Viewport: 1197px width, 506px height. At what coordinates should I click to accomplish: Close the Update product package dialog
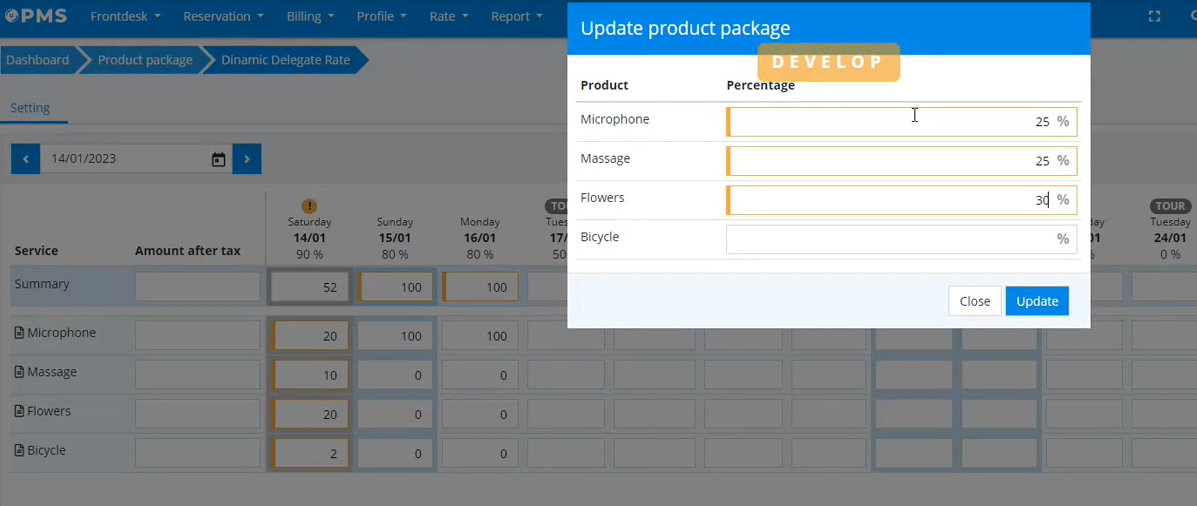pos(974,301)
